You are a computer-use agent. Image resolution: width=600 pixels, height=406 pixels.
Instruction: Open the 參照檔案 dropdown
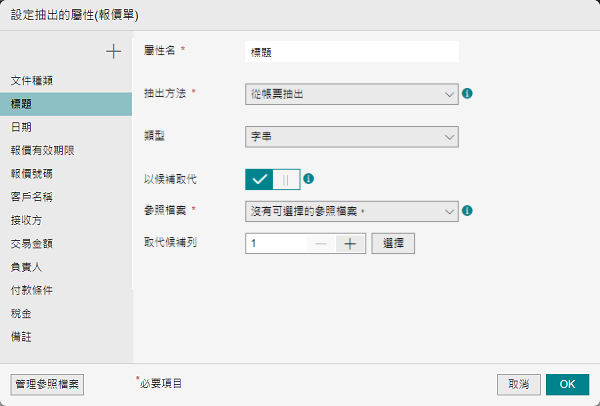click(351, 211)
